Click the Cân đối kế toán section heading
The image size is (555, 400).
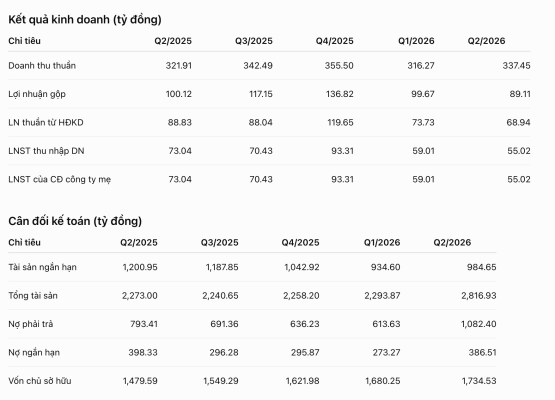pyautogui.click(x=75, y=221)
